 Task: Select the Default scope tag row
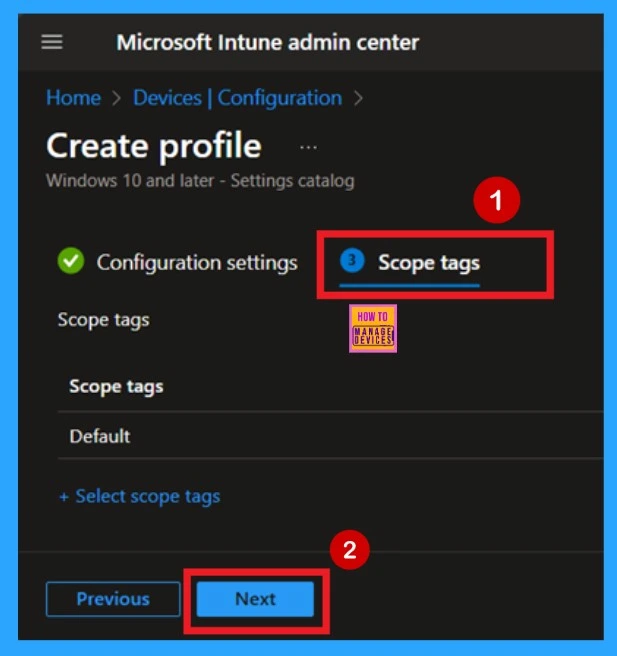(330, 436)
